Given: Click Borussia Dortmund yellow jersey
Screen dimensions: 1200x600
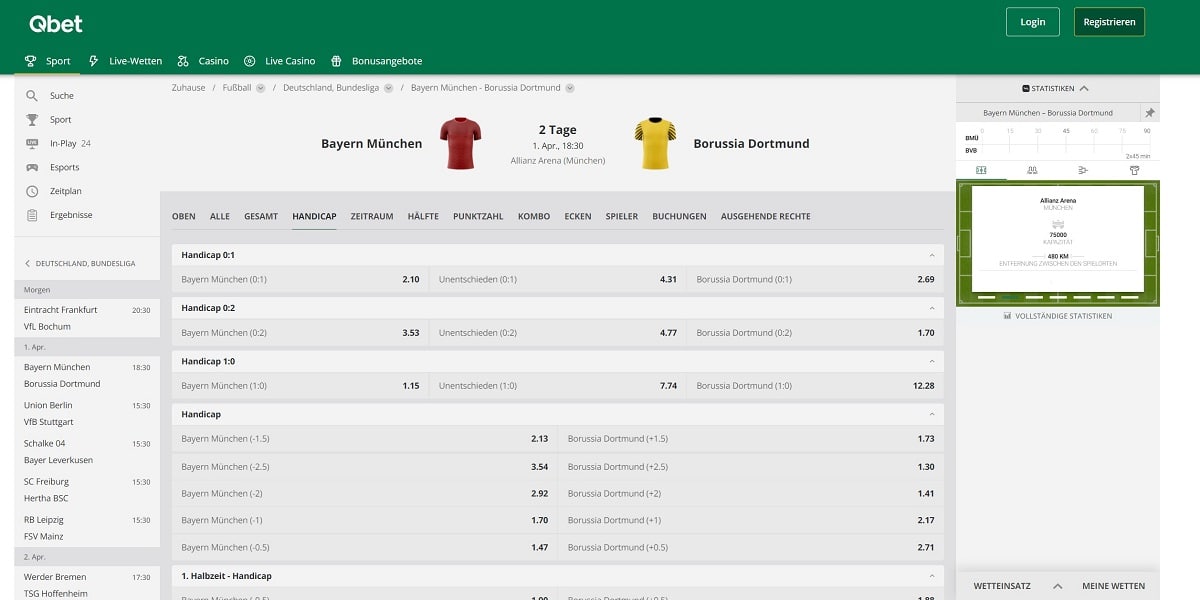Looking at the screenshot, I should 655,143.
